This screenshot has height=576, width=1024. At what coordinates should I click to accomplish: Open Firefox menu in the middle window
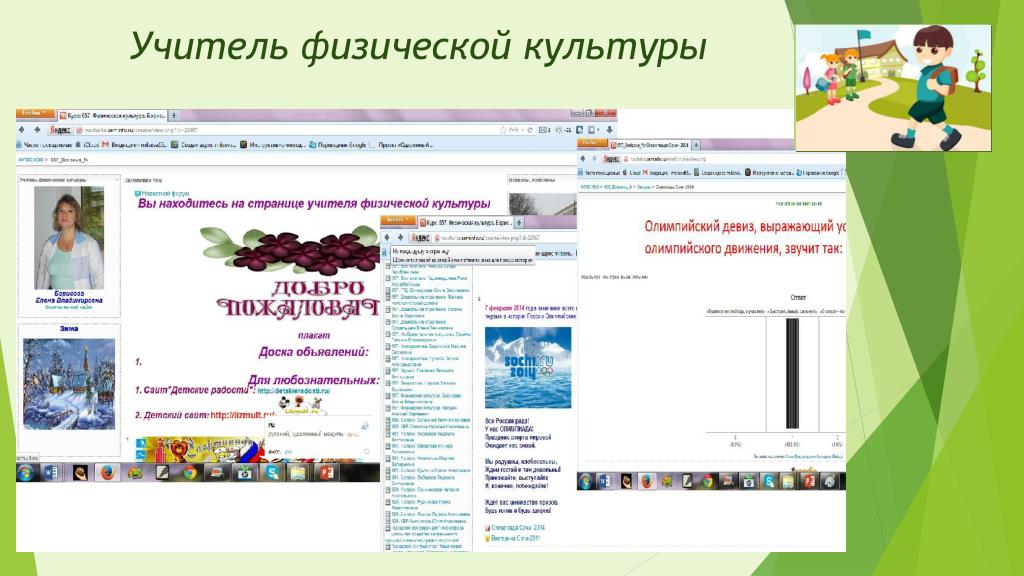[x=398, y=220]
